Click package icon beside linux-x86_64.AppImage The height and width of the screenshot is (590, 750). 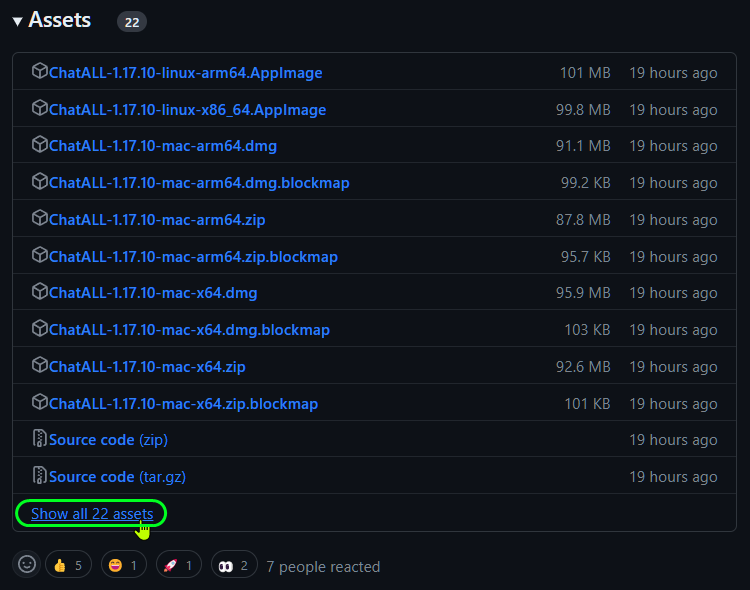40,108
